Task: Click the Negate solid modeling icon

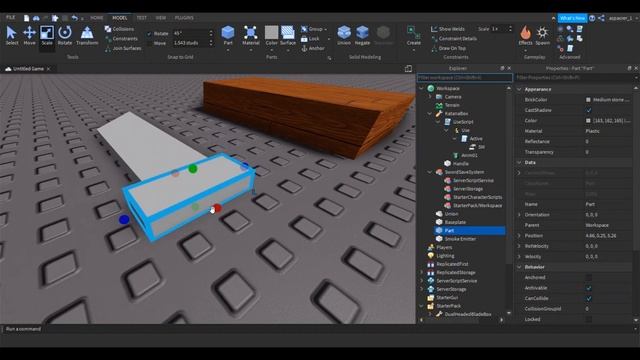Action: click(x=362, y=35)
